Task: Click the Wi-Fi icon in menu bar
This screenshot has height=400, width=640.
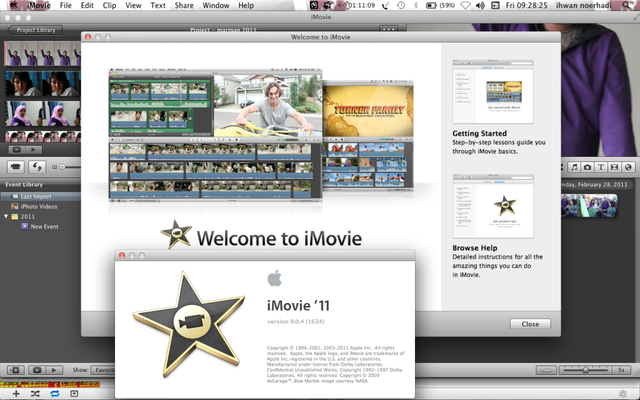Action: pyautogui.click(x=465, y=5)
